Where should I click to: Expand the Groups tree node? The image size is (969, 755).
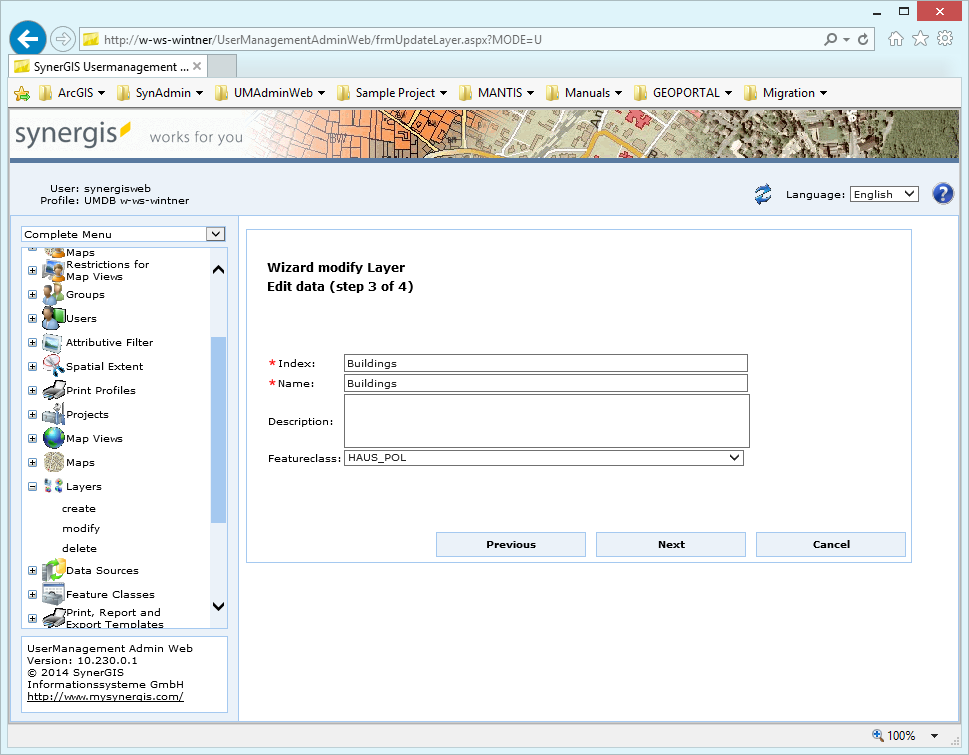pyautogui.click(x=32, y=295)
